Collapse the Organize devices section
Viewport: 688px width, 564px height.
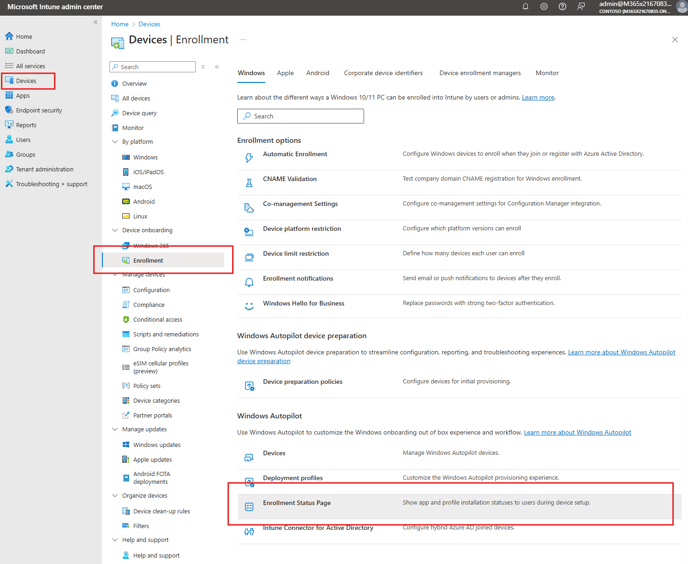tap(115, 495)
